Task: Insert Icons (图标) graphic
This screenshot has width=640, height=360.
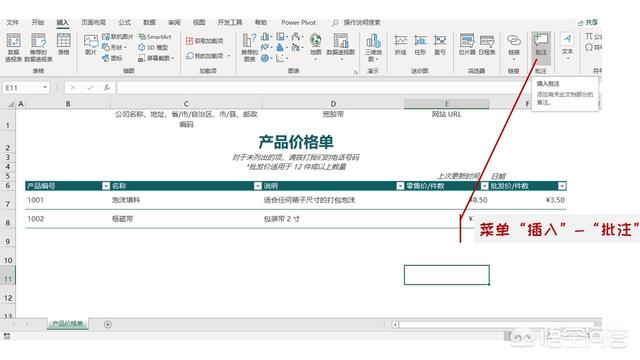Action: click(112, 58)
